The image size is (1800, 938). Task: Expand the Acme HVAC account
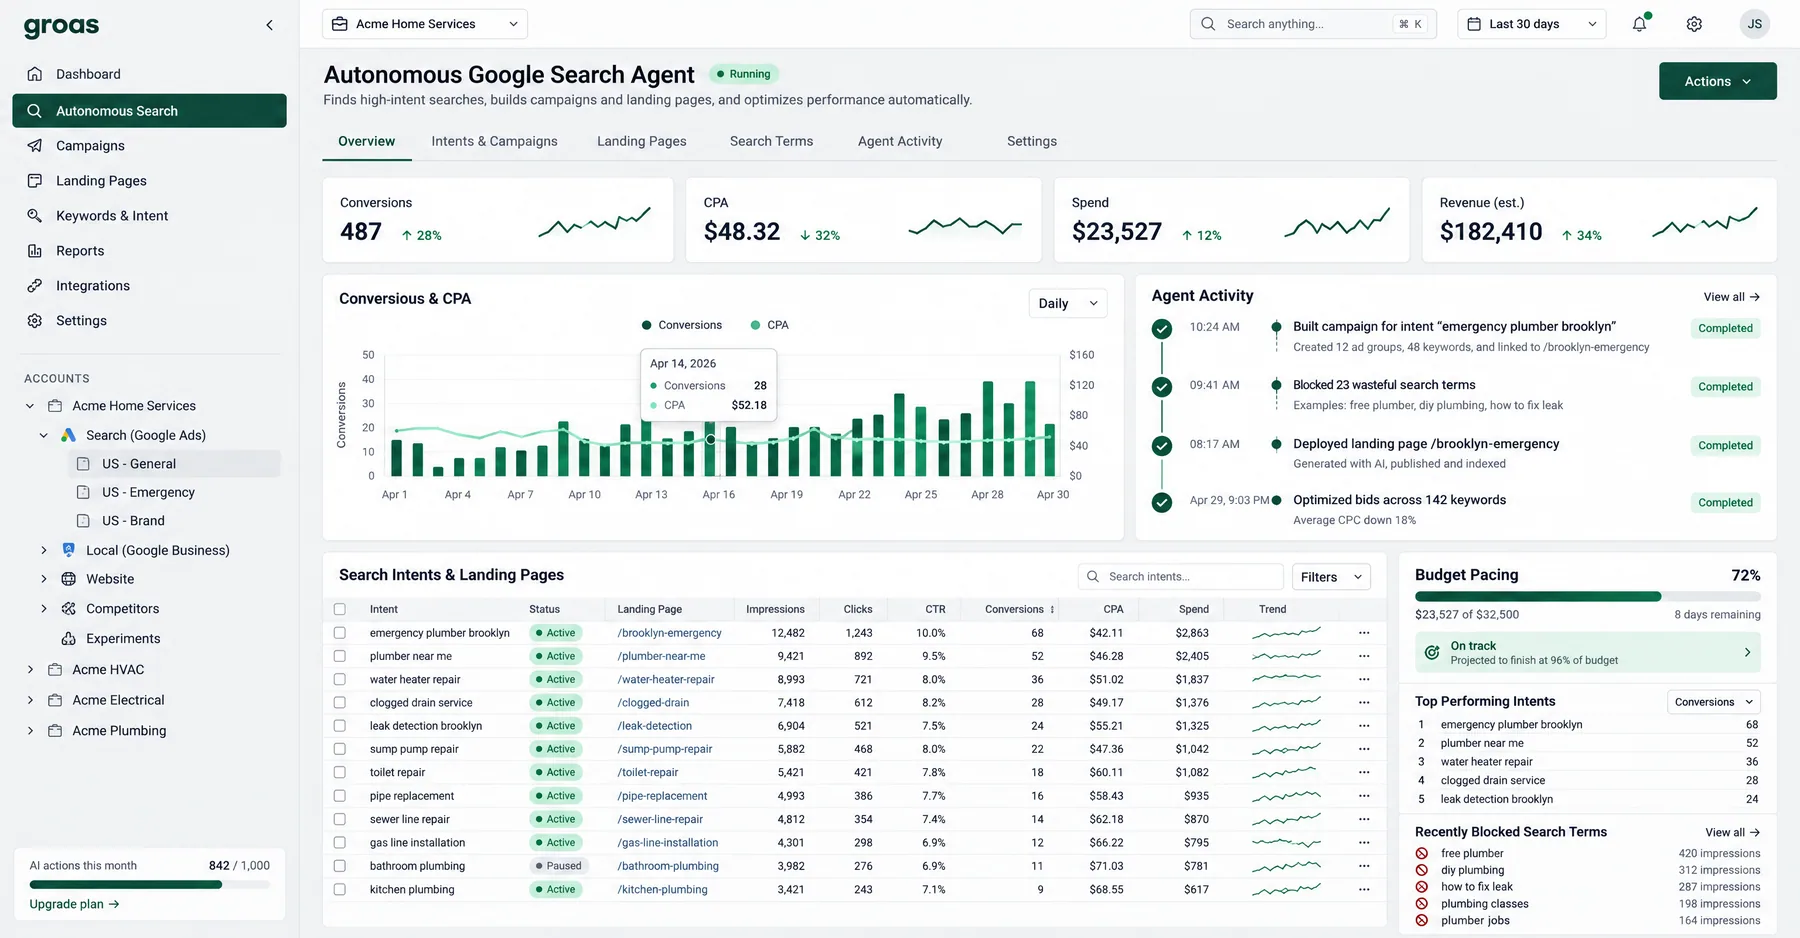click(x=30, y=670)
